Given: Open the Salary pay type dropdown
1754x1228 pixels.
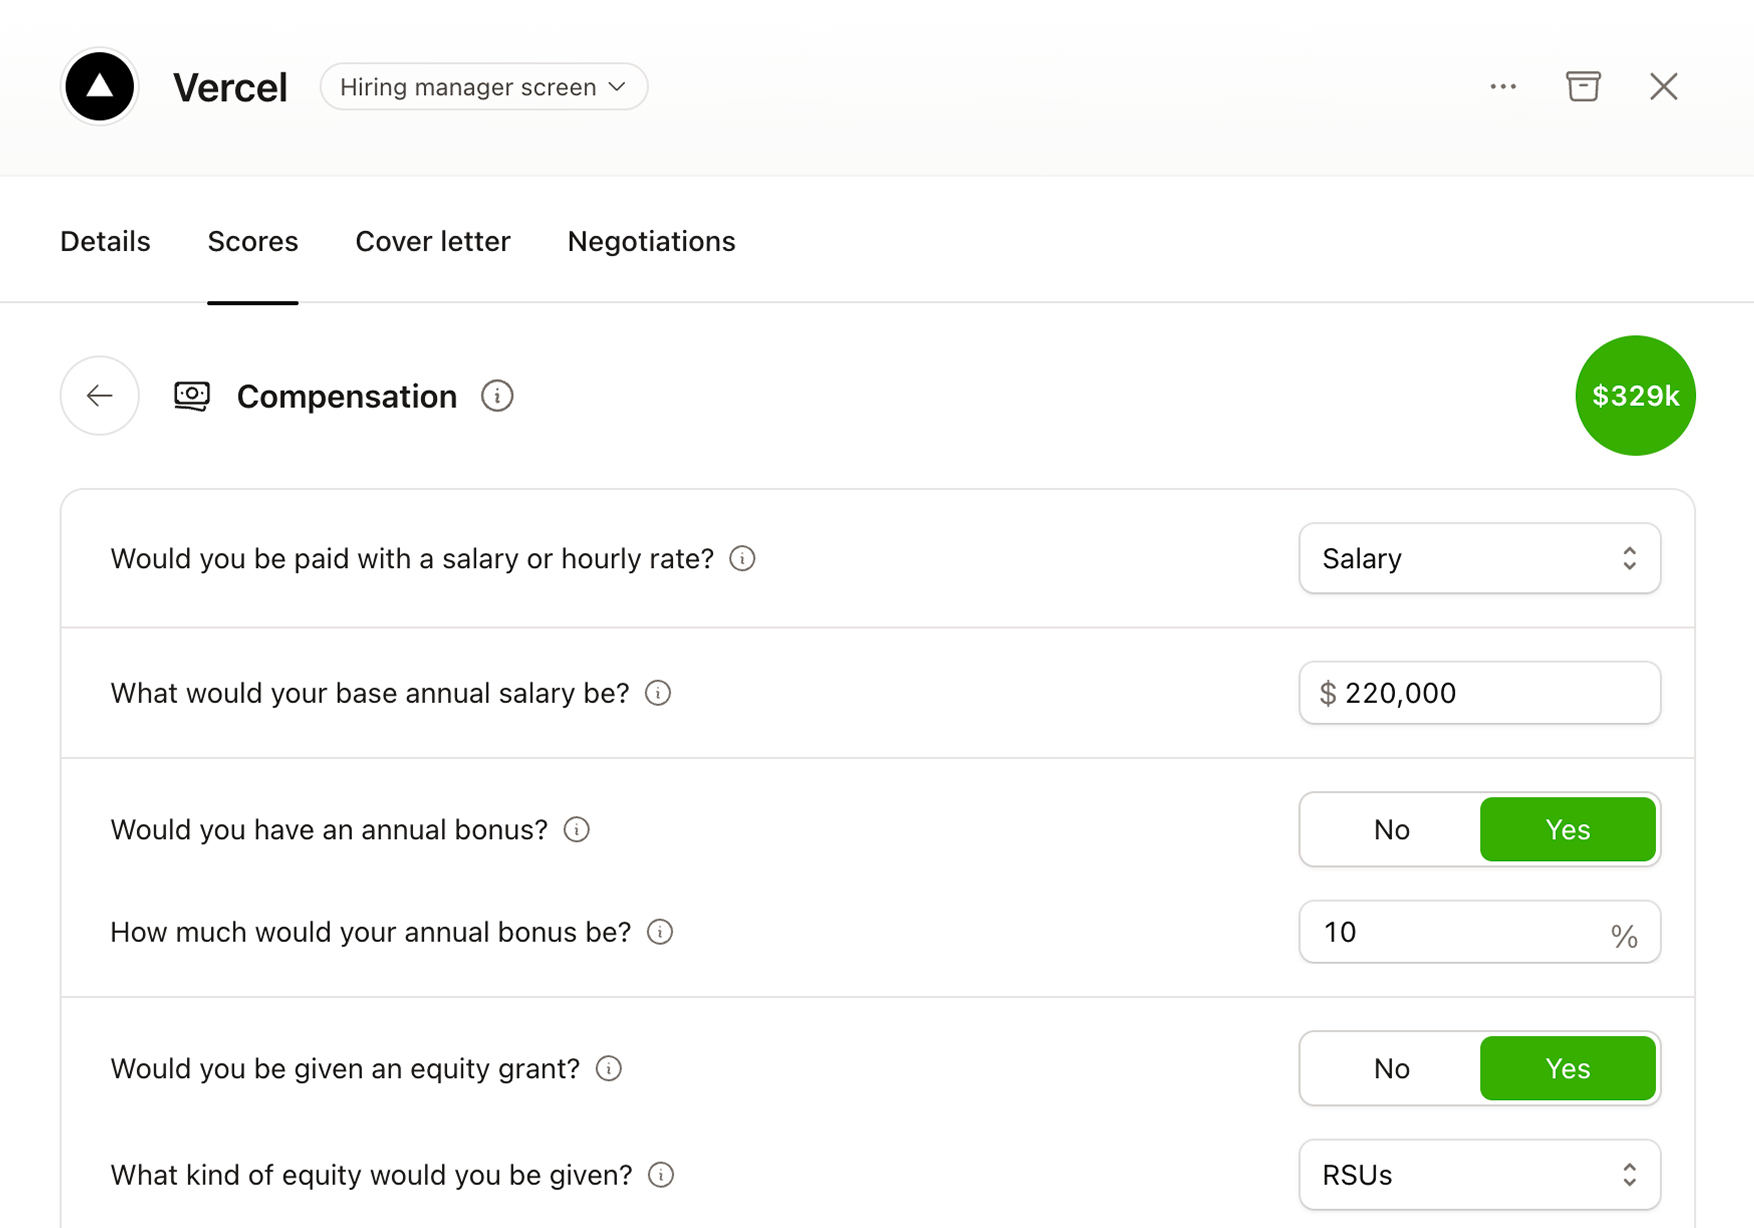Looking at the screenshot, I should click(1479, 558).
